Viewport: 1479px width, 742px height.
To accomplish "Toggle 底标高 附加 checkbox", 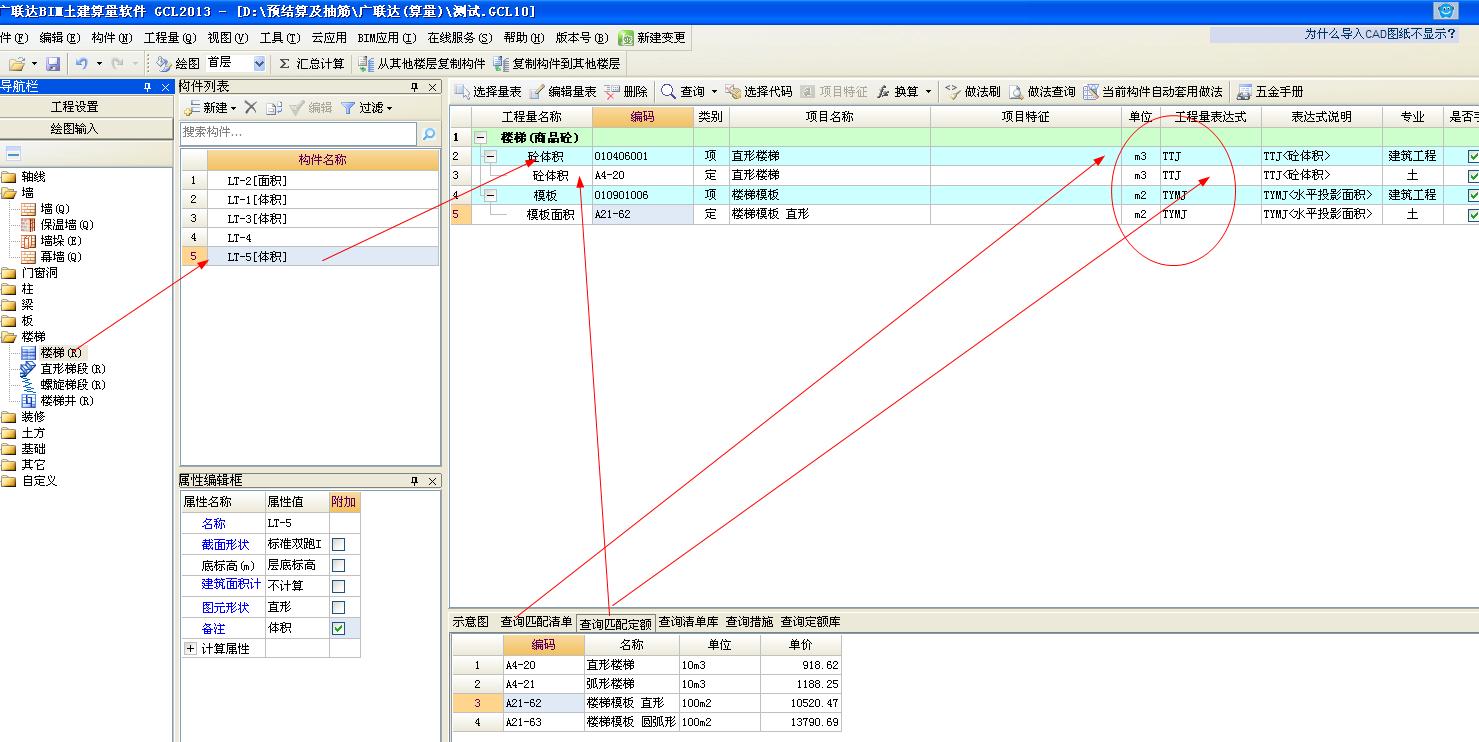I will (x=338, y=565).
